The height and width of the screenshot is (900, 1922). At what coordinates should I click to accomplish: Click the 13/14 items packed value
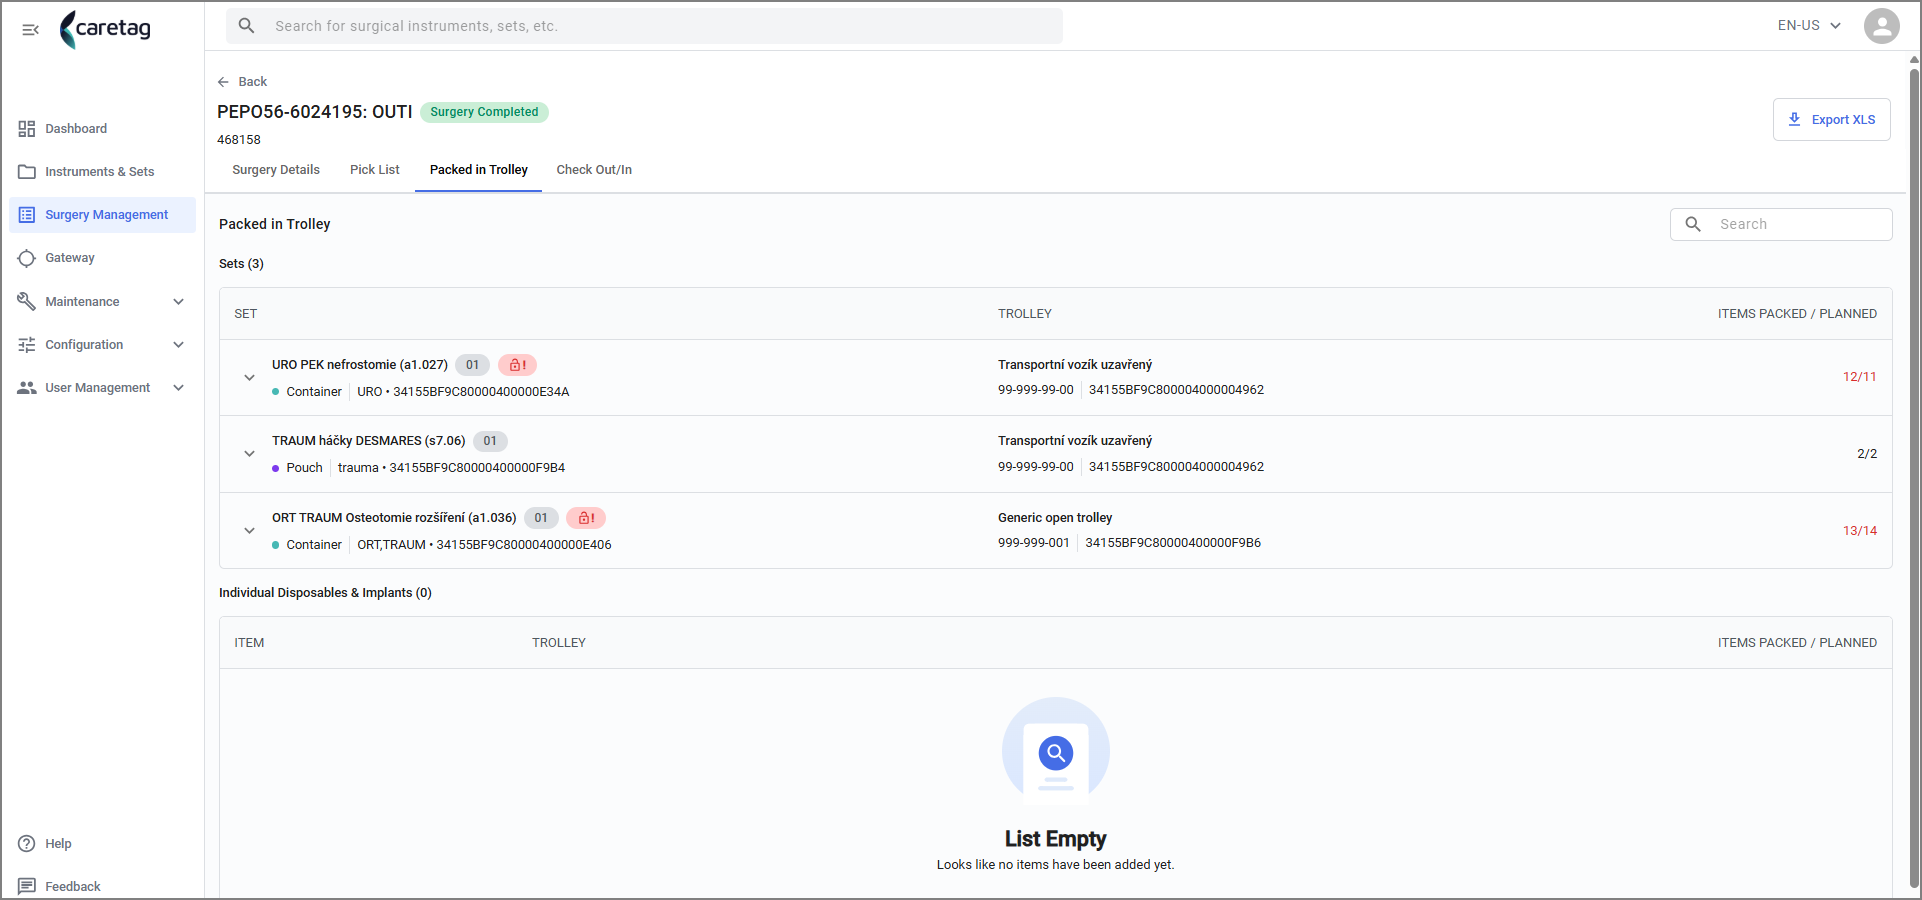click(1859, 531)
